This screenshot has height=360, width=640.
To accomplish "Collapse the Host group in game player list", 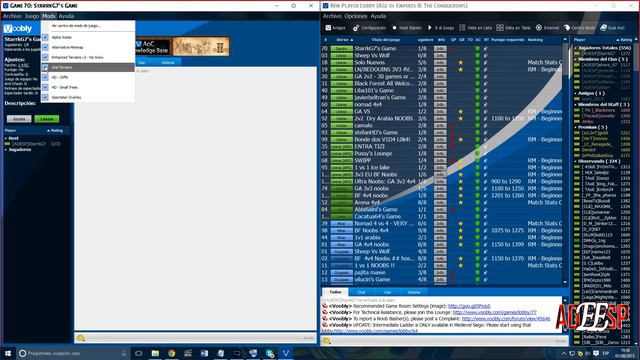I will [6, 138].
